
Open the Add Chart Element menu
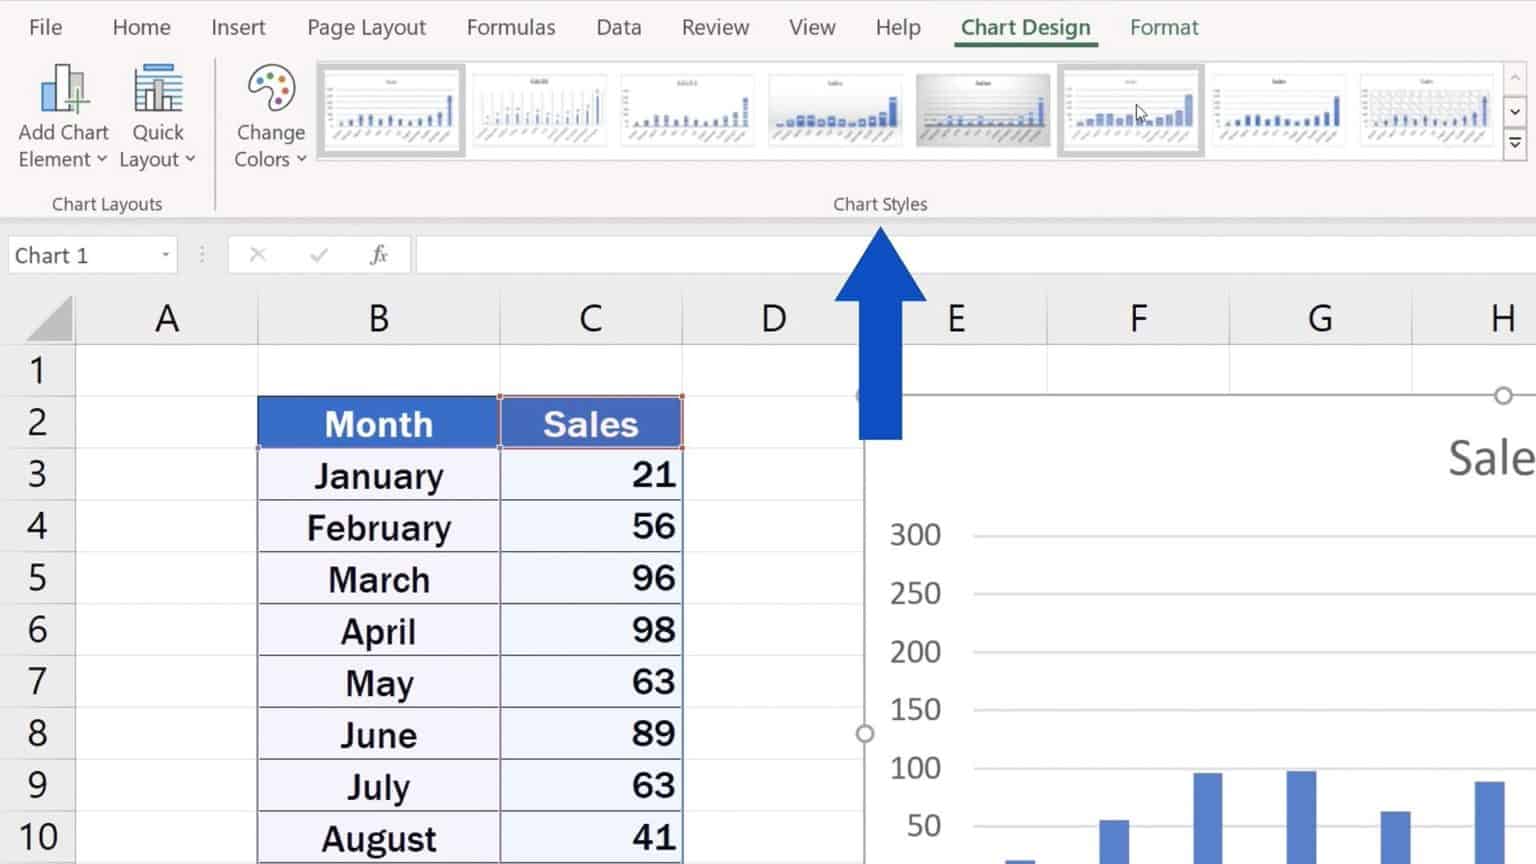63,116
